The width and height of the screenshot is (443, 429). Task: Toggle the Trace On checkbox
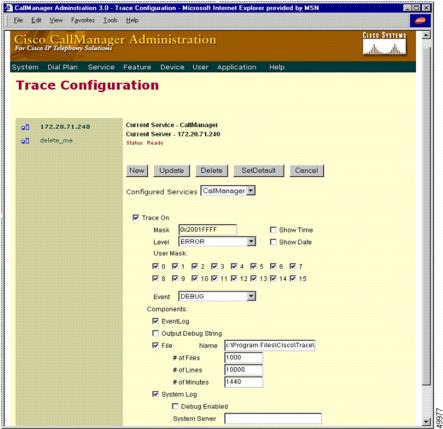click(136, 217)
